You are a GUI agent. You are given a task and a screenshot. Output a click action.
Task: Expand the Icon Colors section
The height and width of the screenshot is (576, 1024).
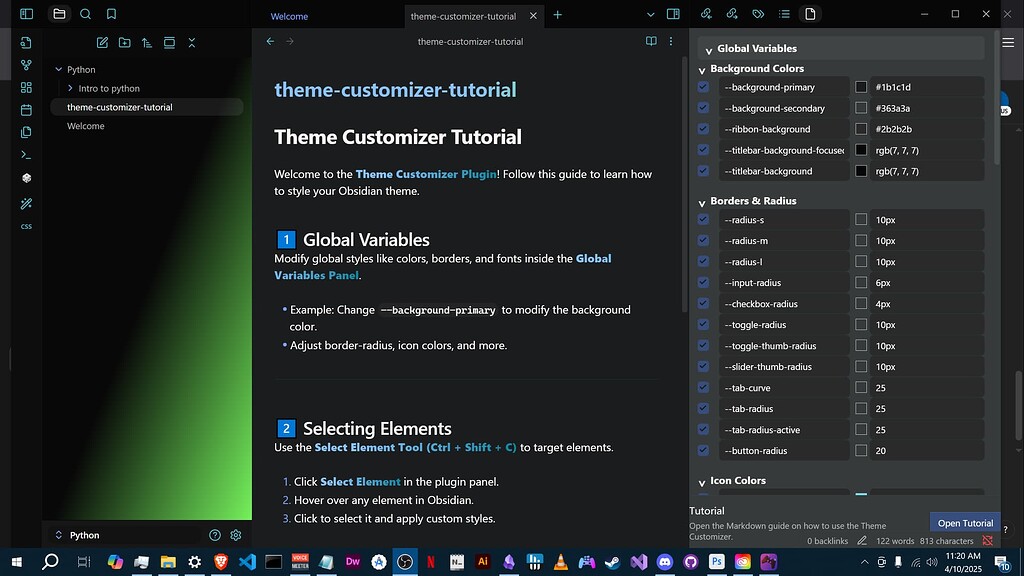click(x=701, y=481)
